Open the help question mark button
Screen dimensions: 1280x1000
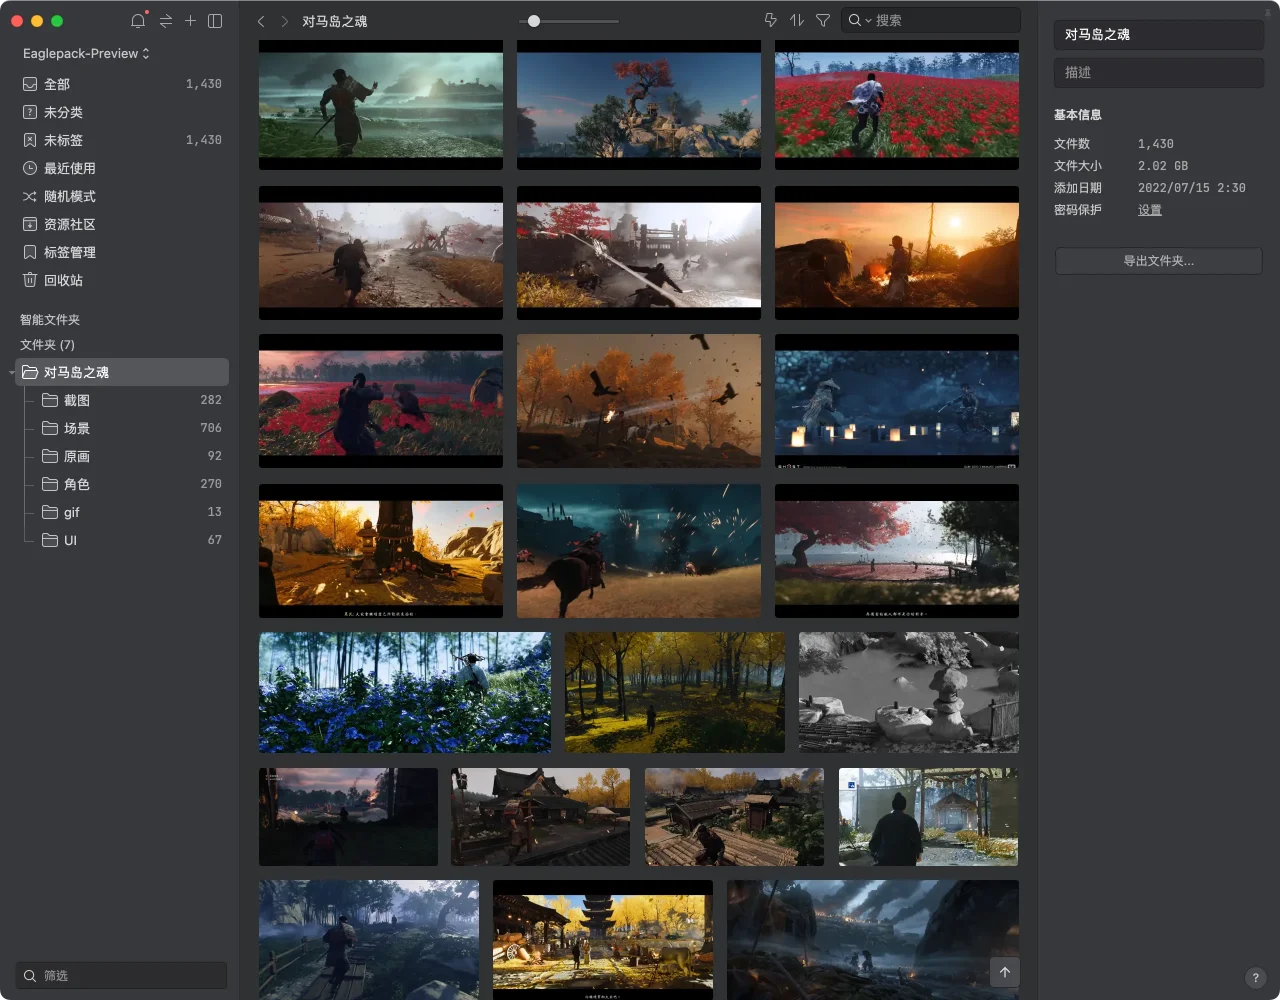[1256, 978]
